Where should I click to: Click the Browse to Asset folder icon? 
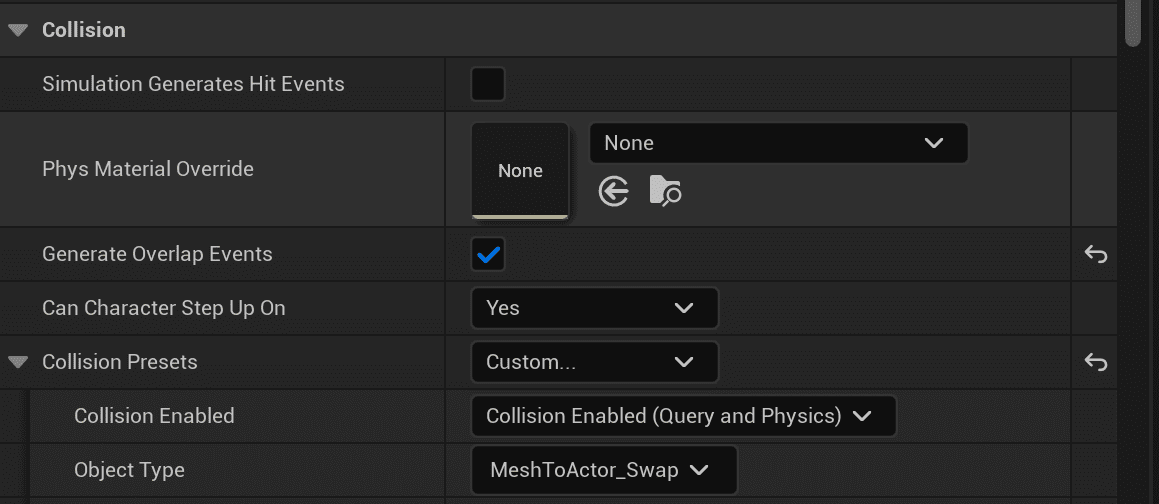click(665, 191)
